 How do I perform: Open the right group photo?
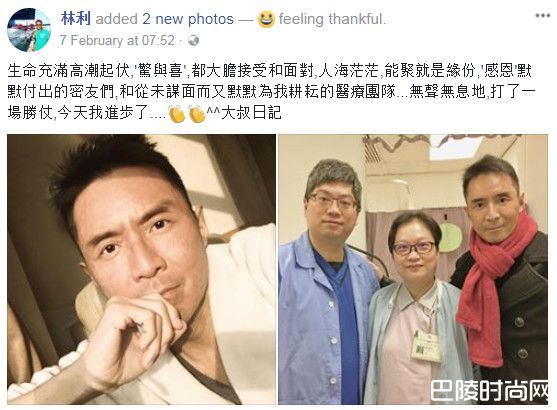coord(413,269)
